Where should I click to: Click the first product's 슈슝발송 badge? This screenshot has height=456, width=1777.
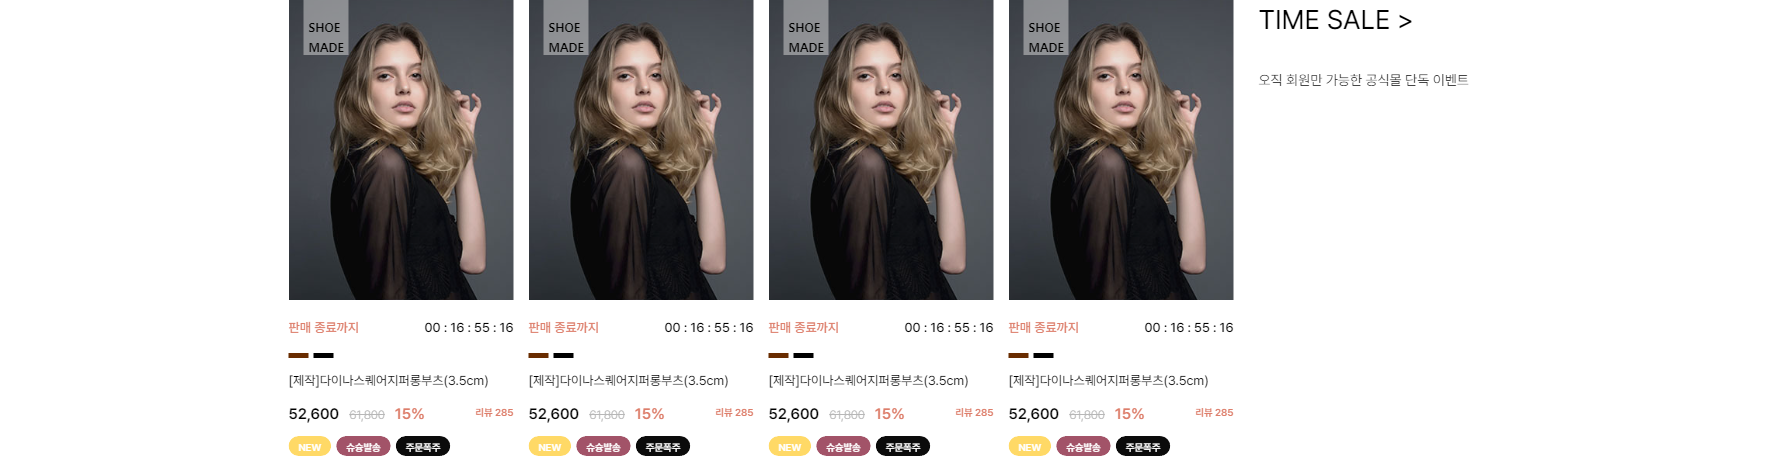(x=363, y=446)
